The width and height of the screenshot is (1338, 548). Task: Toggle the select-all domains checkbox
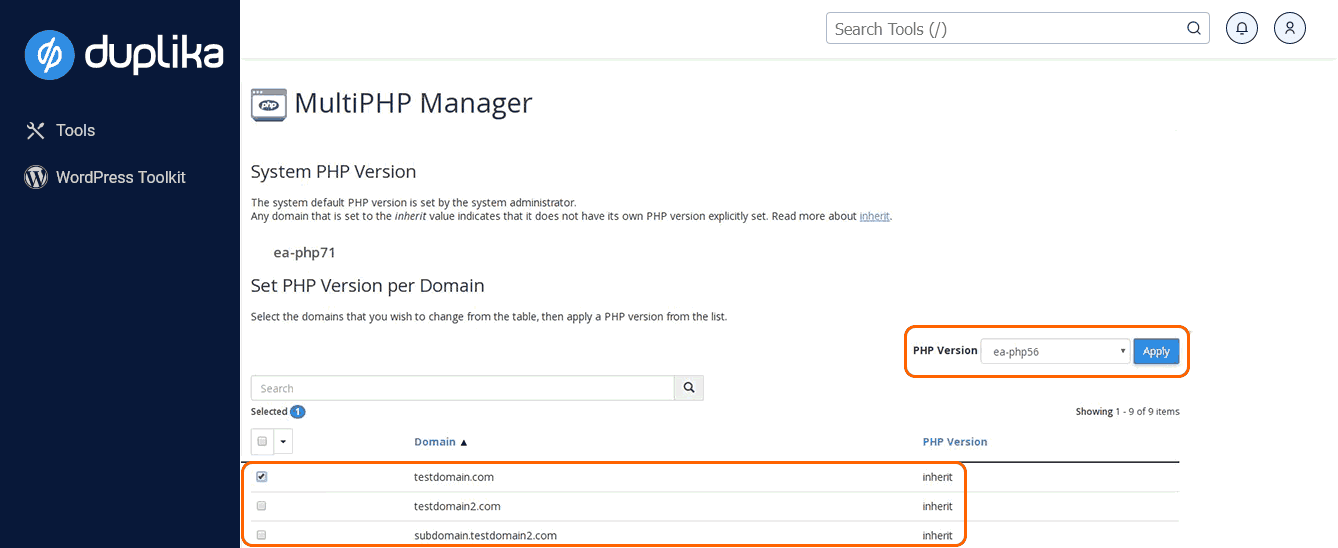(x=262, y=441)
